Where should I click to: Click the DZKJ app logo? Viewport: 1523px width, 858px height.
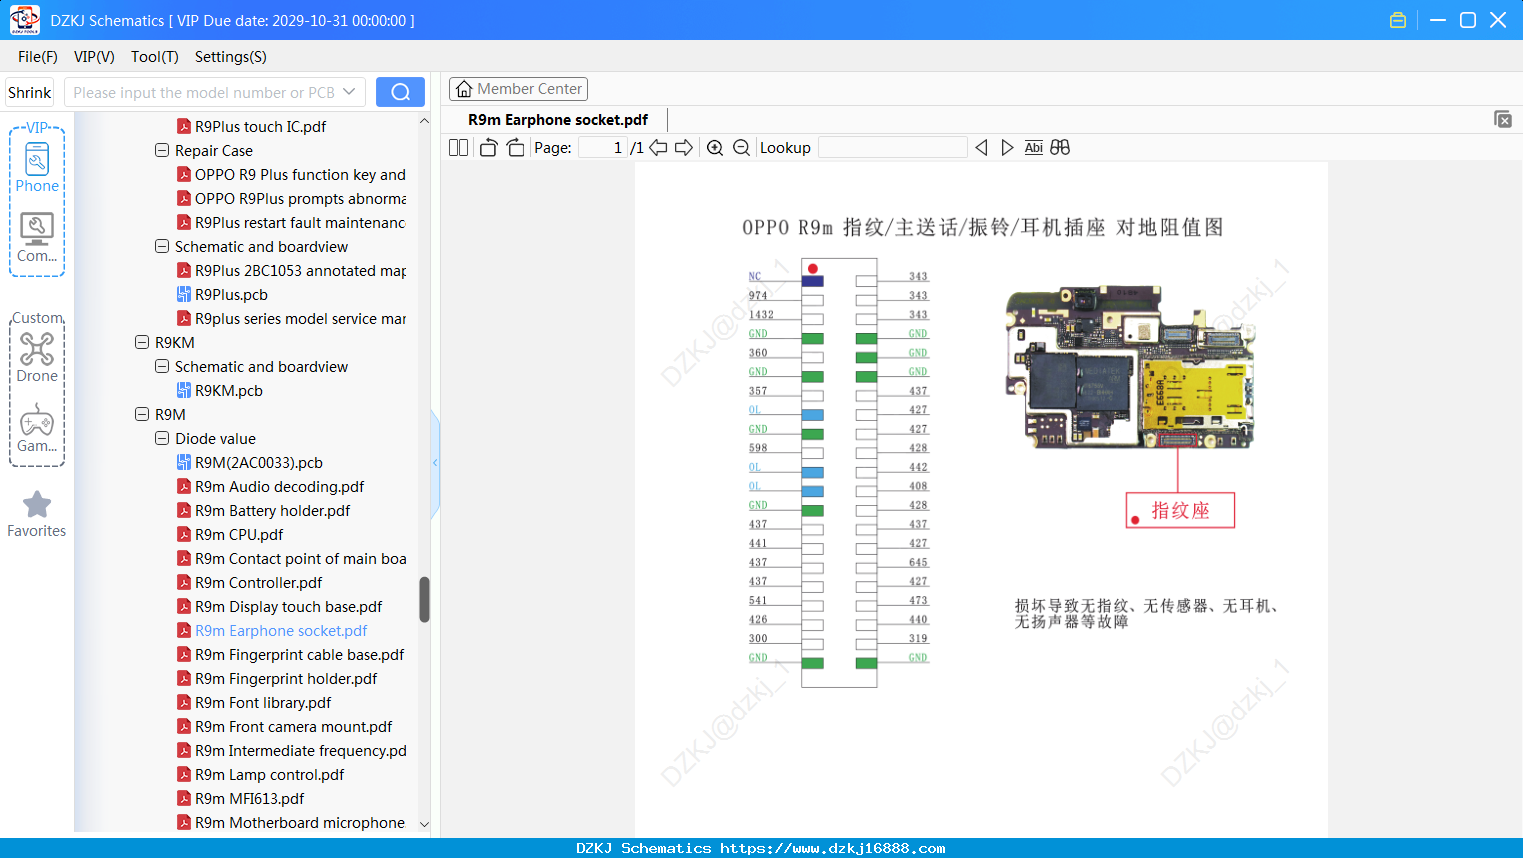(x=24, y=20)
